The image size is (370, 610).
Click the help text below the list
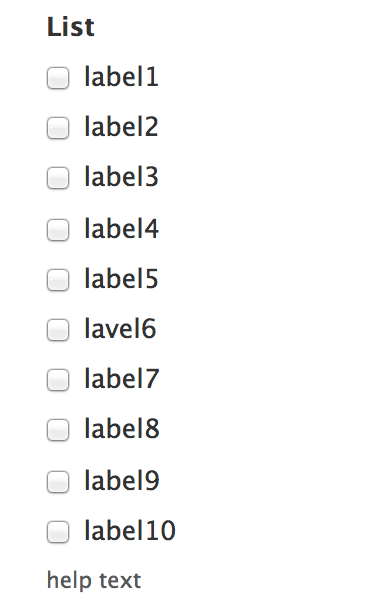94,581
